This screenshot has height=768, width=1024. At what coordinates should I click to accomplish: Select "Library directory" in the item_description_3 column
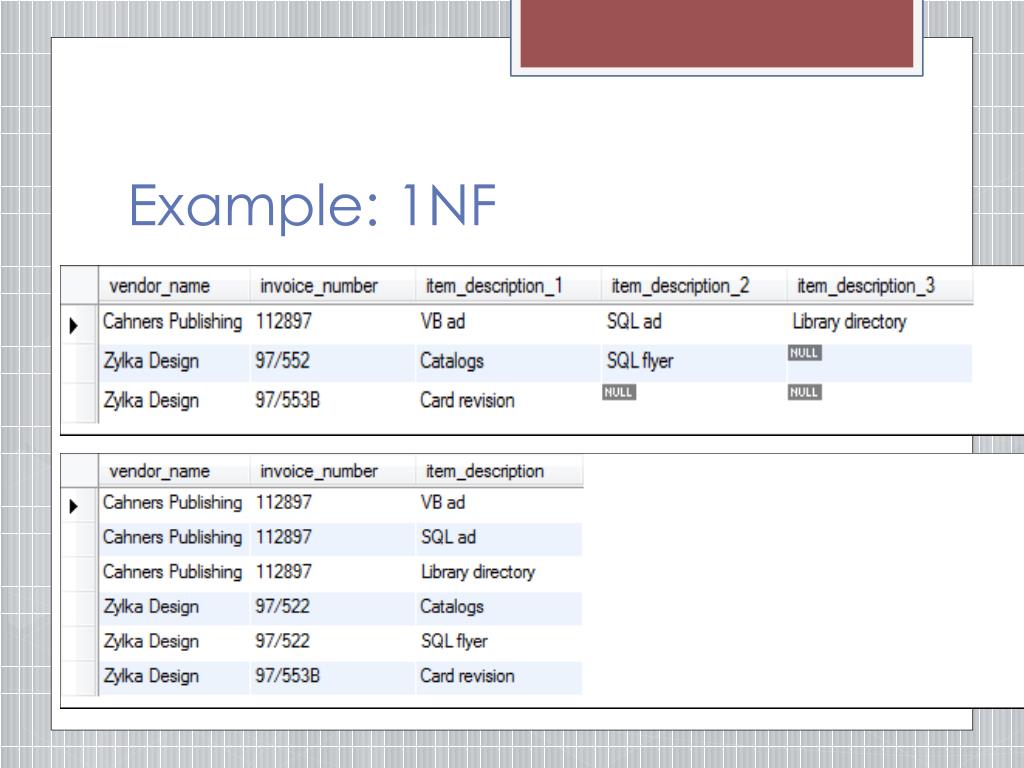(849, 321)
